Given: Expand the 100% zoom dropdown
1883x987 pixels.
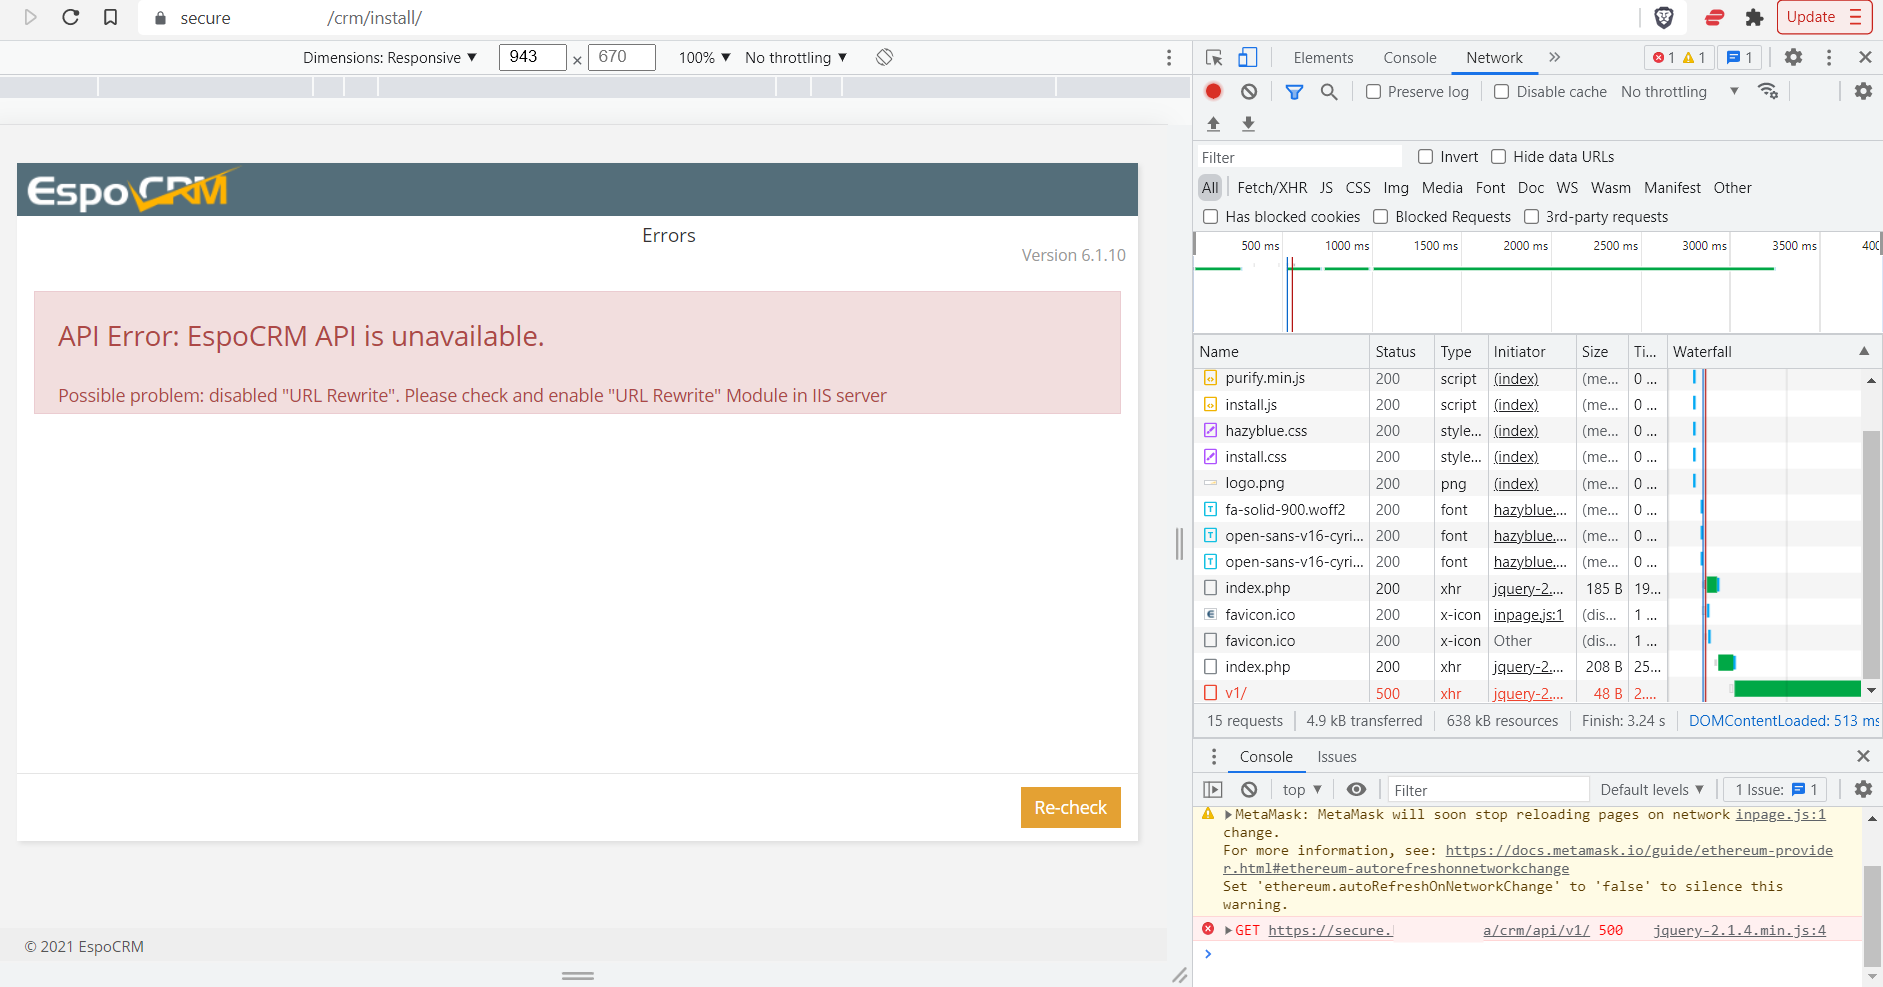Looking at the screenshot, I should tap(704, 57).
